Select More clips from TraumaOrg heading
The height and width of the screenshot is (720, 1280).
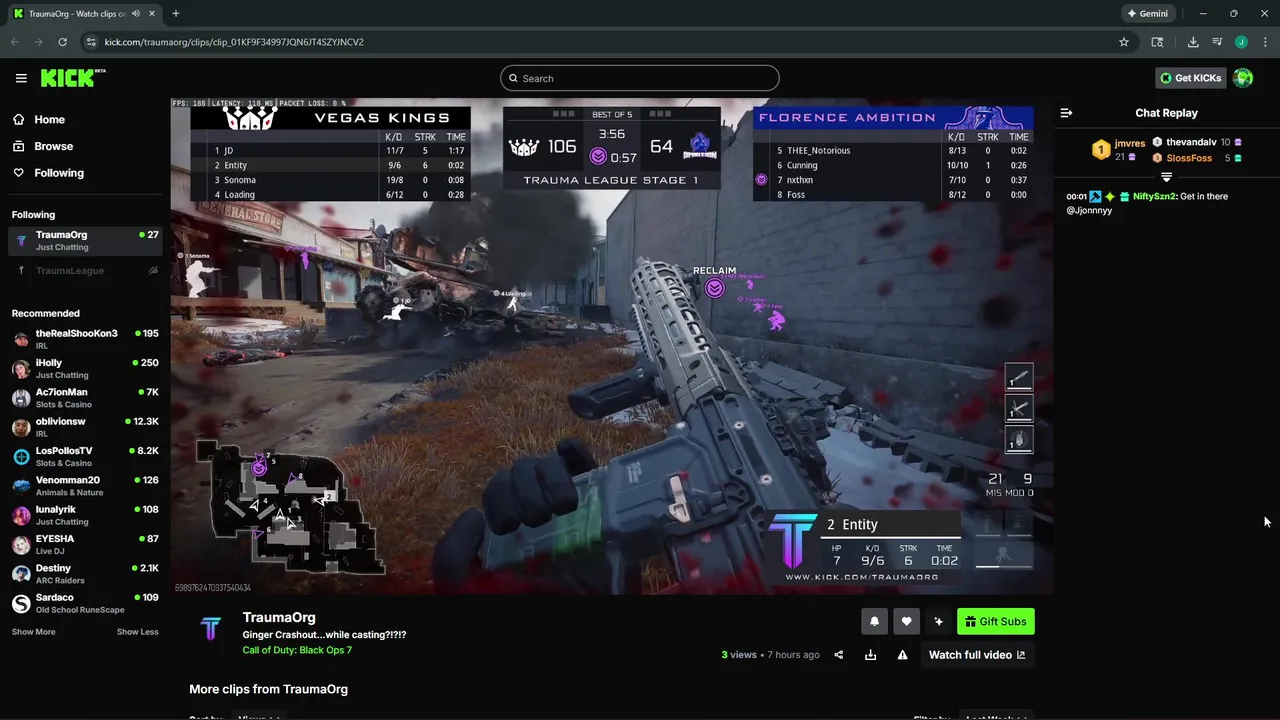tap(268, 689)
